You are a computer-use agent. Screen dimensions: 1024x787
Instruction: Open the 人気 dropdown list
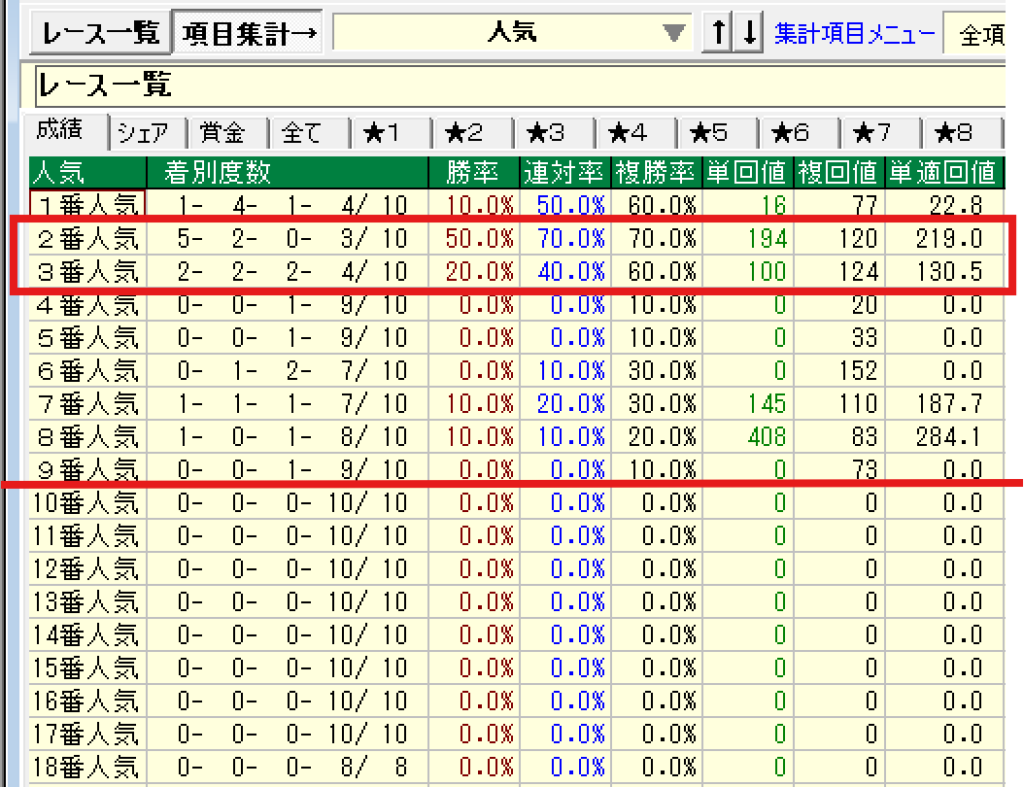click(x=676, y=33)
